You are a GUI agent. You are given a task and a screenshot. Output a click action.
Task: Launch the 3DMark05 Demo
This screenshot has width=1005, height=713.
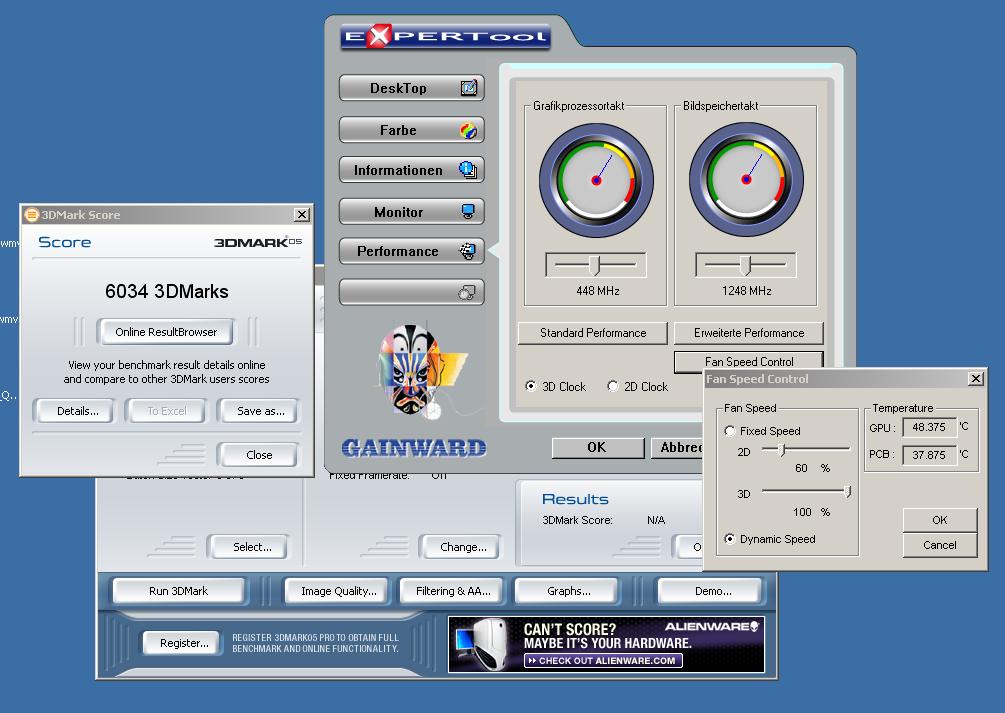[712, 591]
